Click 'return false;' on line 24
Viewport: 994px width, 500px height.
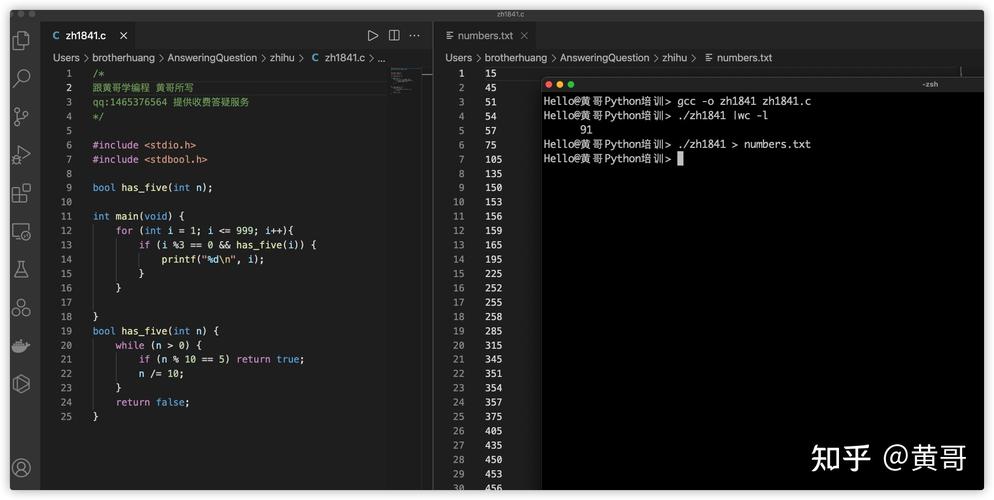pyautogui.click(x=152, y=402)
